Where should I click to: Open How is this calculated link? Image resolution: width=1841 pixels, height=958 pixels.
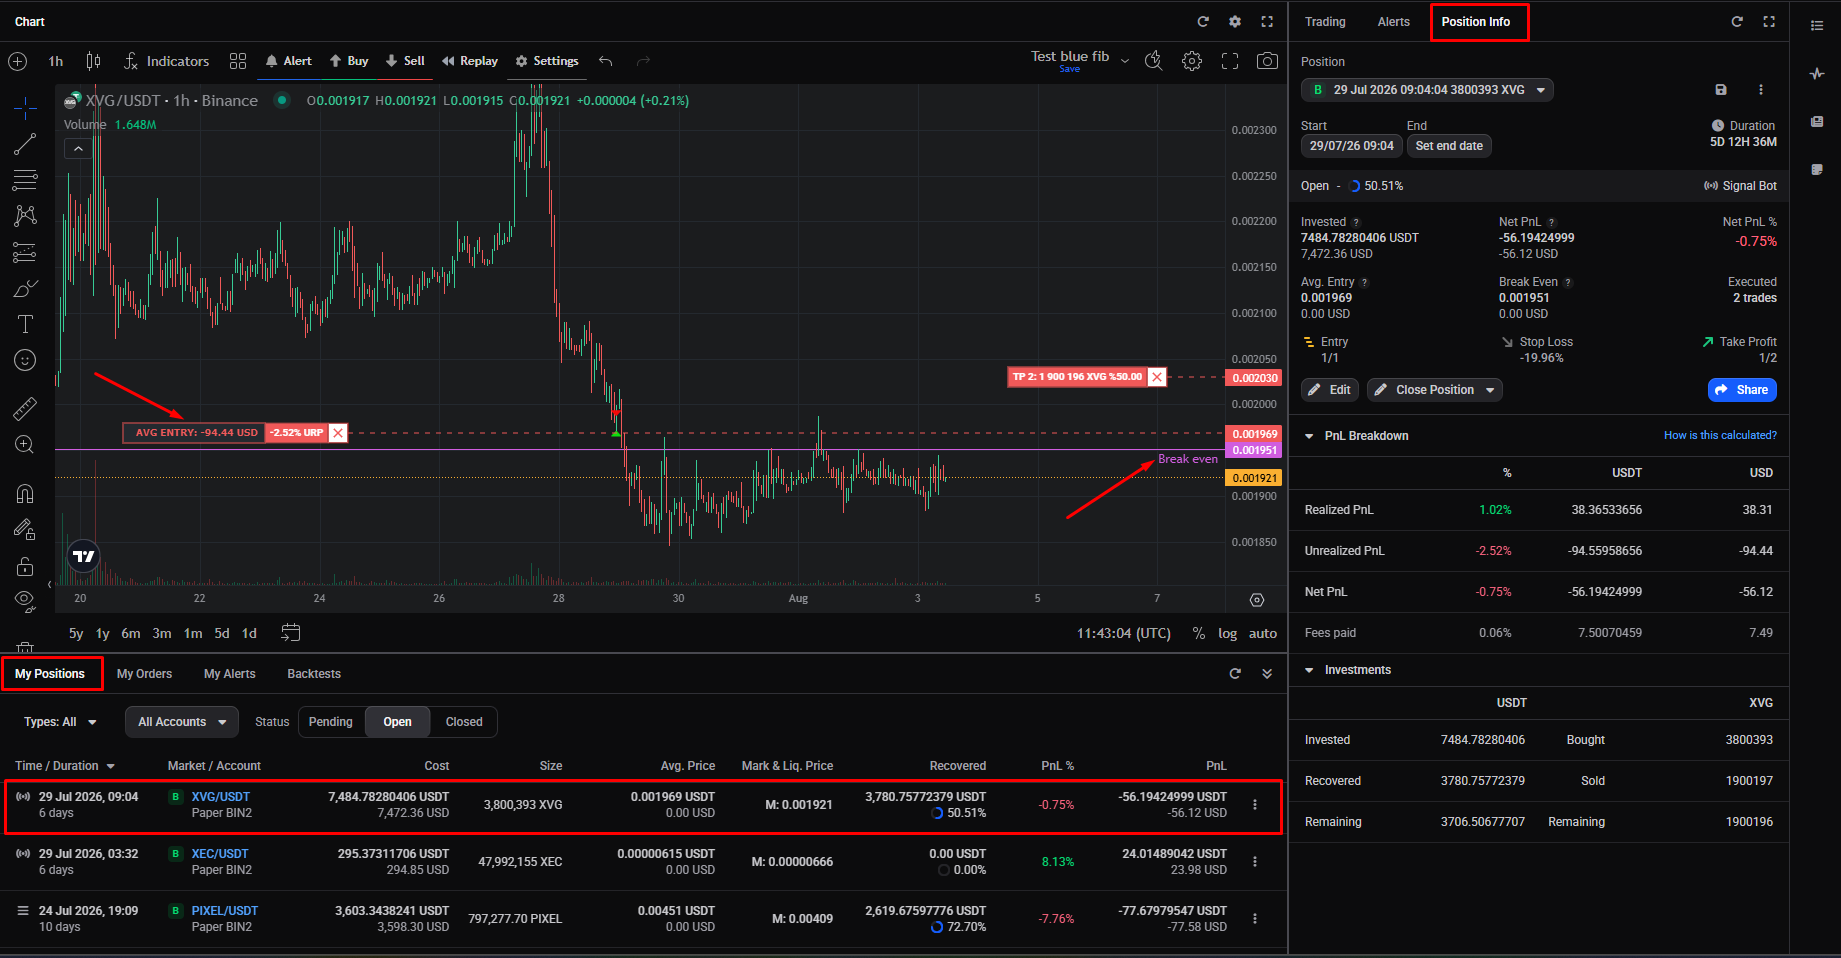1720,435
